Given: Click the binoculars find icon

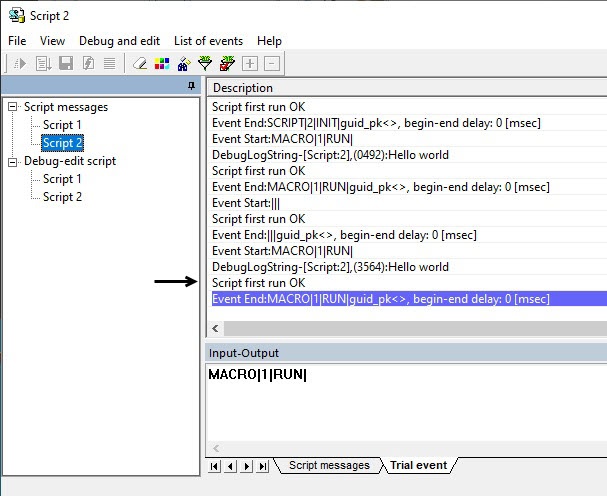Looking at the screenshot, I should 184,63.
